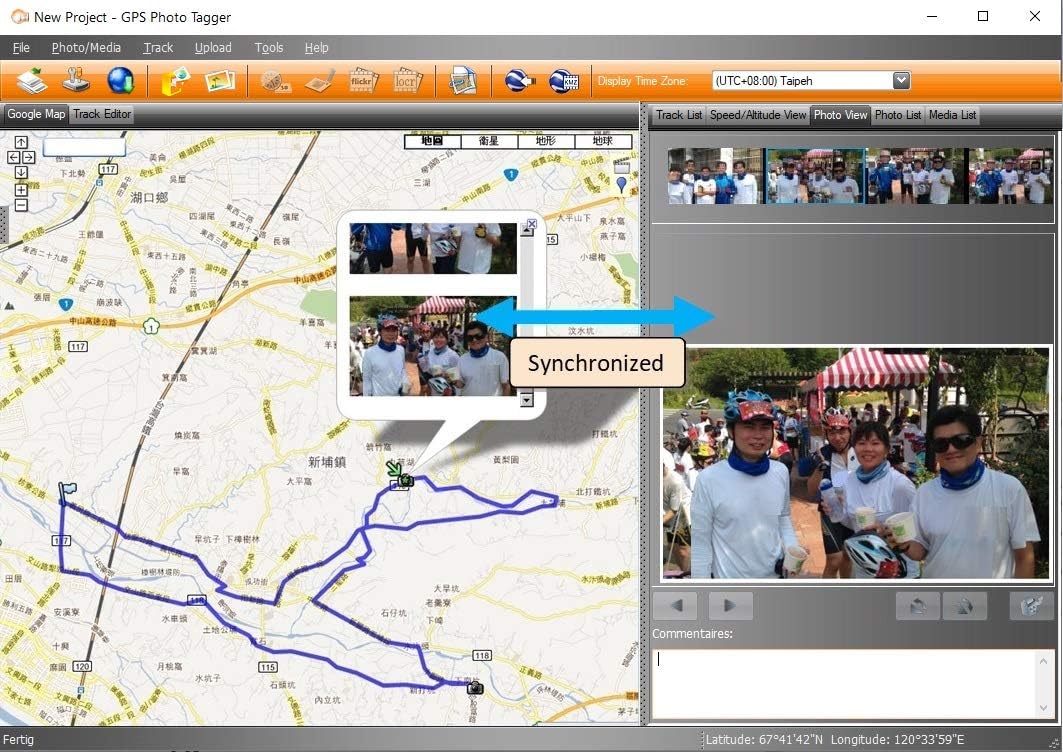Click the KMZ export globe icon
Viewport: 1063px width, 752px height.
563,81
